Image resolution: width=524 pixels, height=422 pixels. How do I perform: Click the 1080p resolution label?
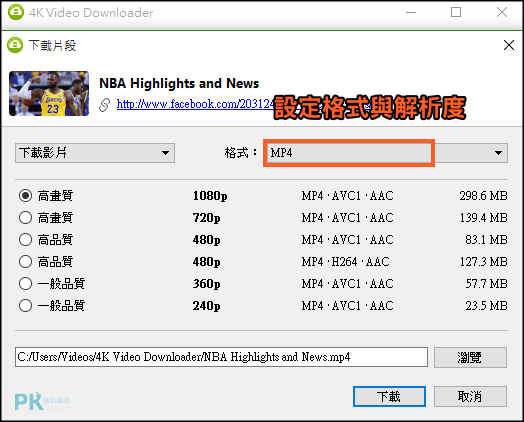(210, 196)
